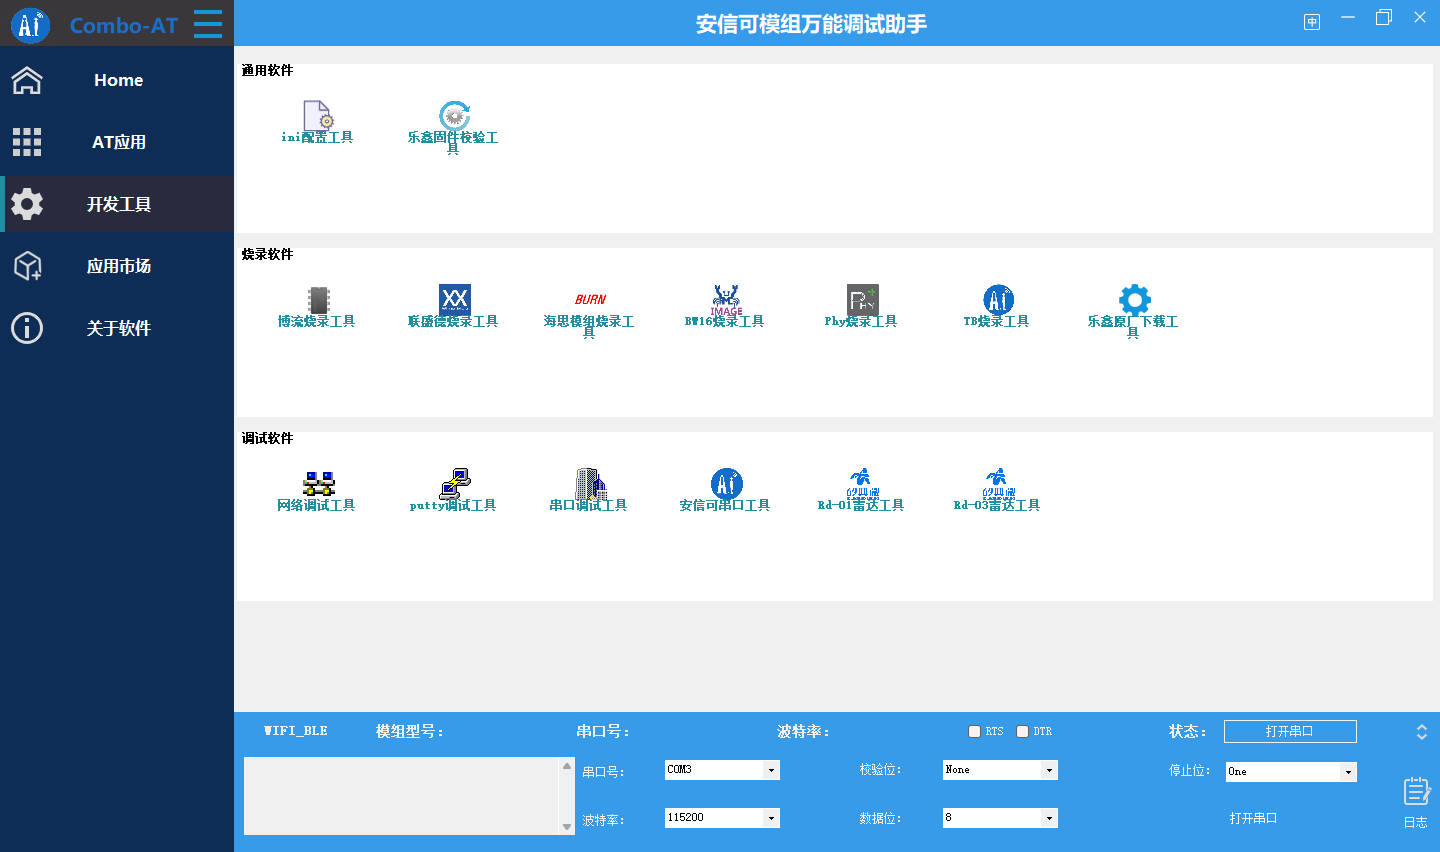Screen dimensions: 1440x852
Task: Open the 应用市场 menu item
Action: point(117,266)
